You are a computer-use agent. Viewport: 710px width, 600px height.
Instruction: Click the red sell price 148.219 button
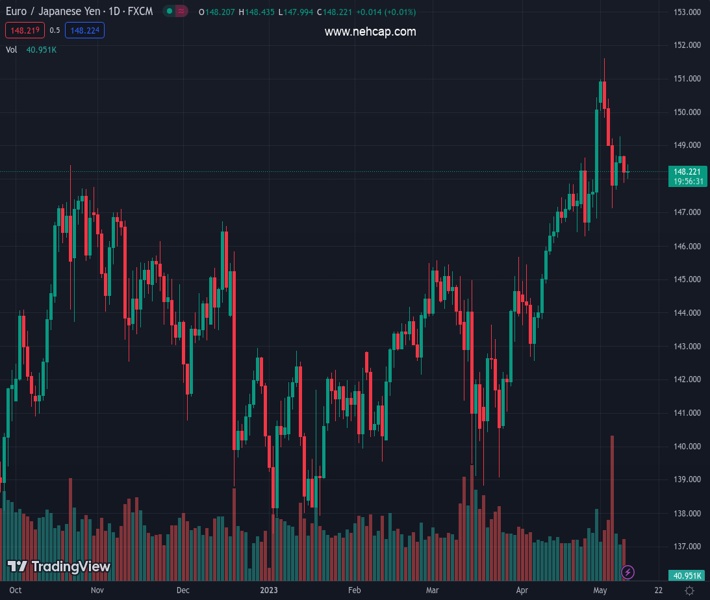(x=24, y=30)
